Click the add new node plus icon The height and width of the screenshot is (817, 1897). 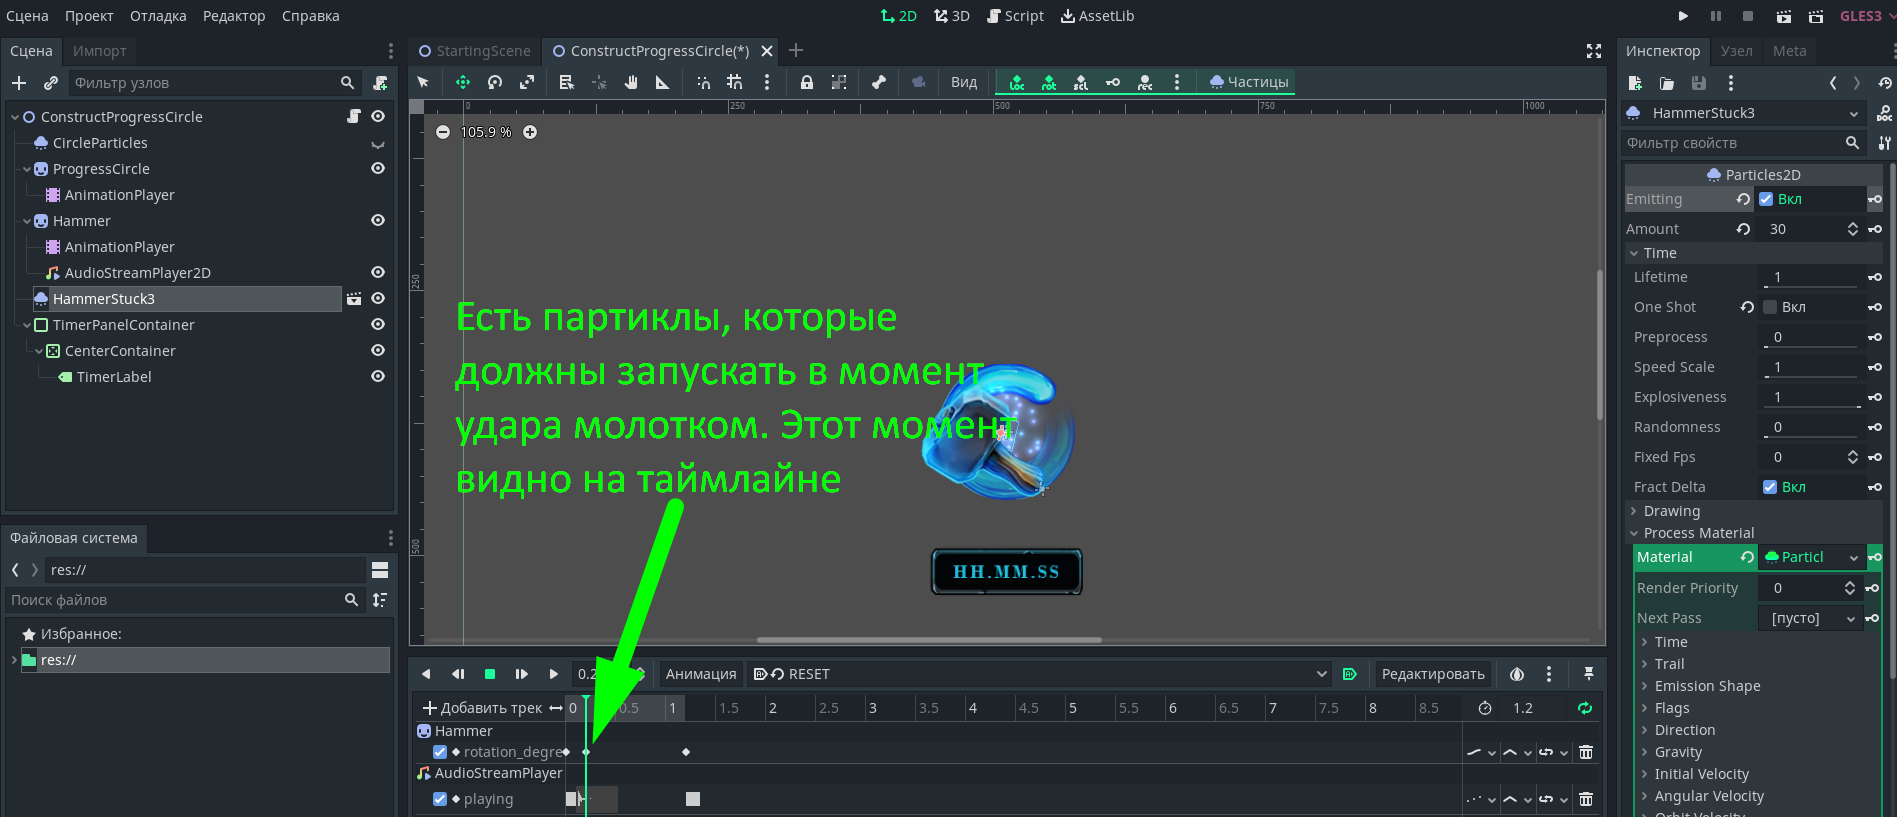19,83
